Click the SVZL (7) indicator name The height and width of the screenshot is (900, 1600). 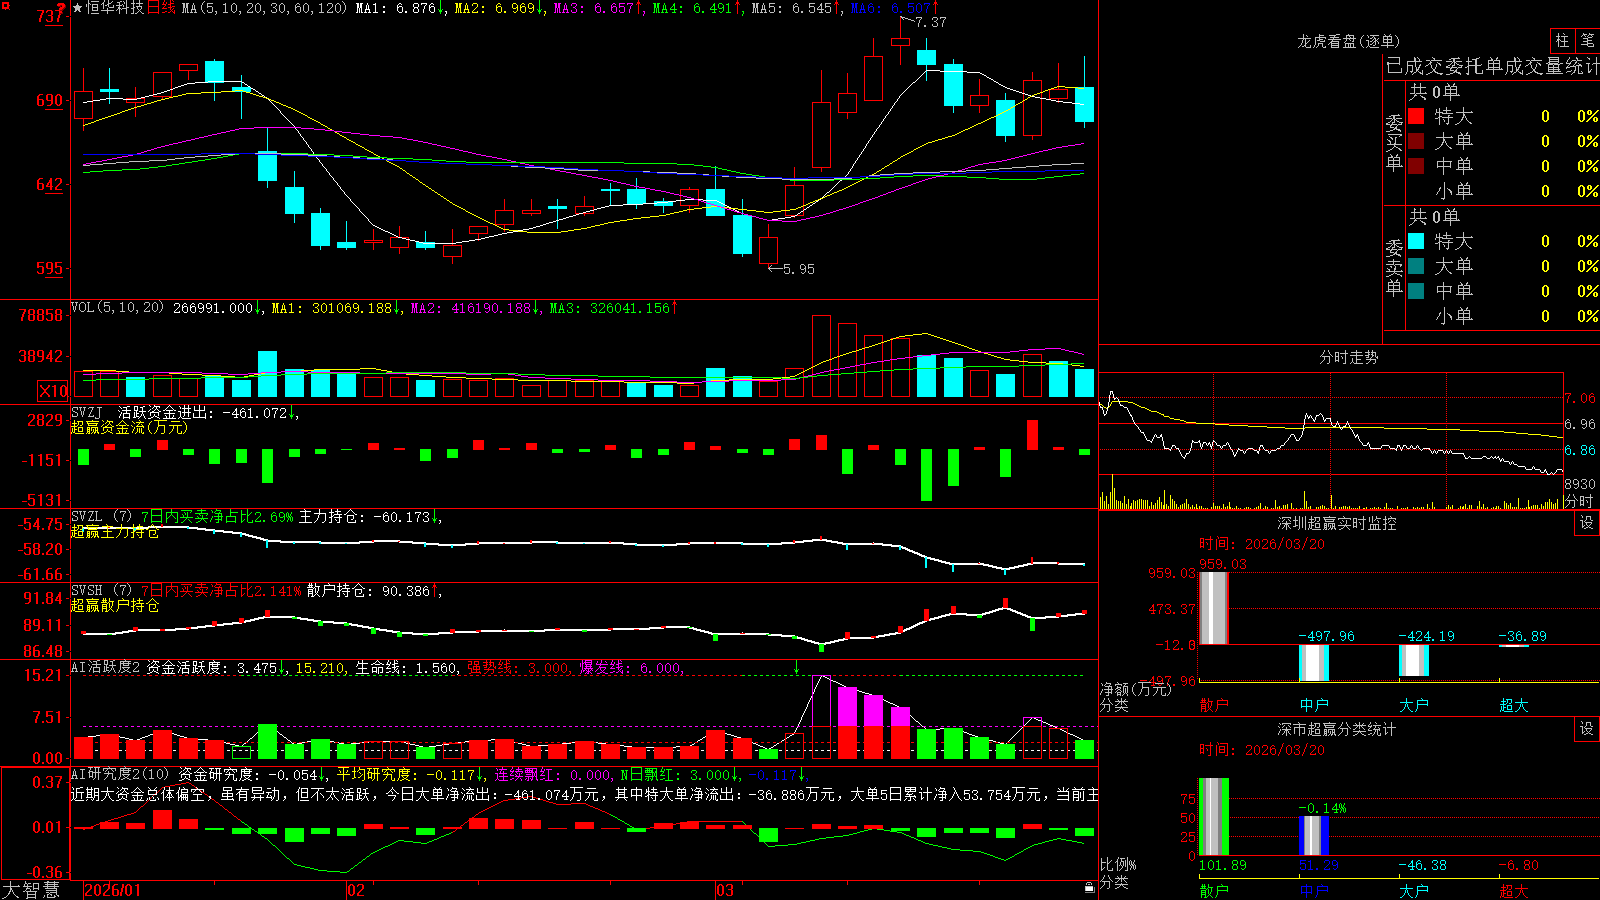(x=101, y=516)
